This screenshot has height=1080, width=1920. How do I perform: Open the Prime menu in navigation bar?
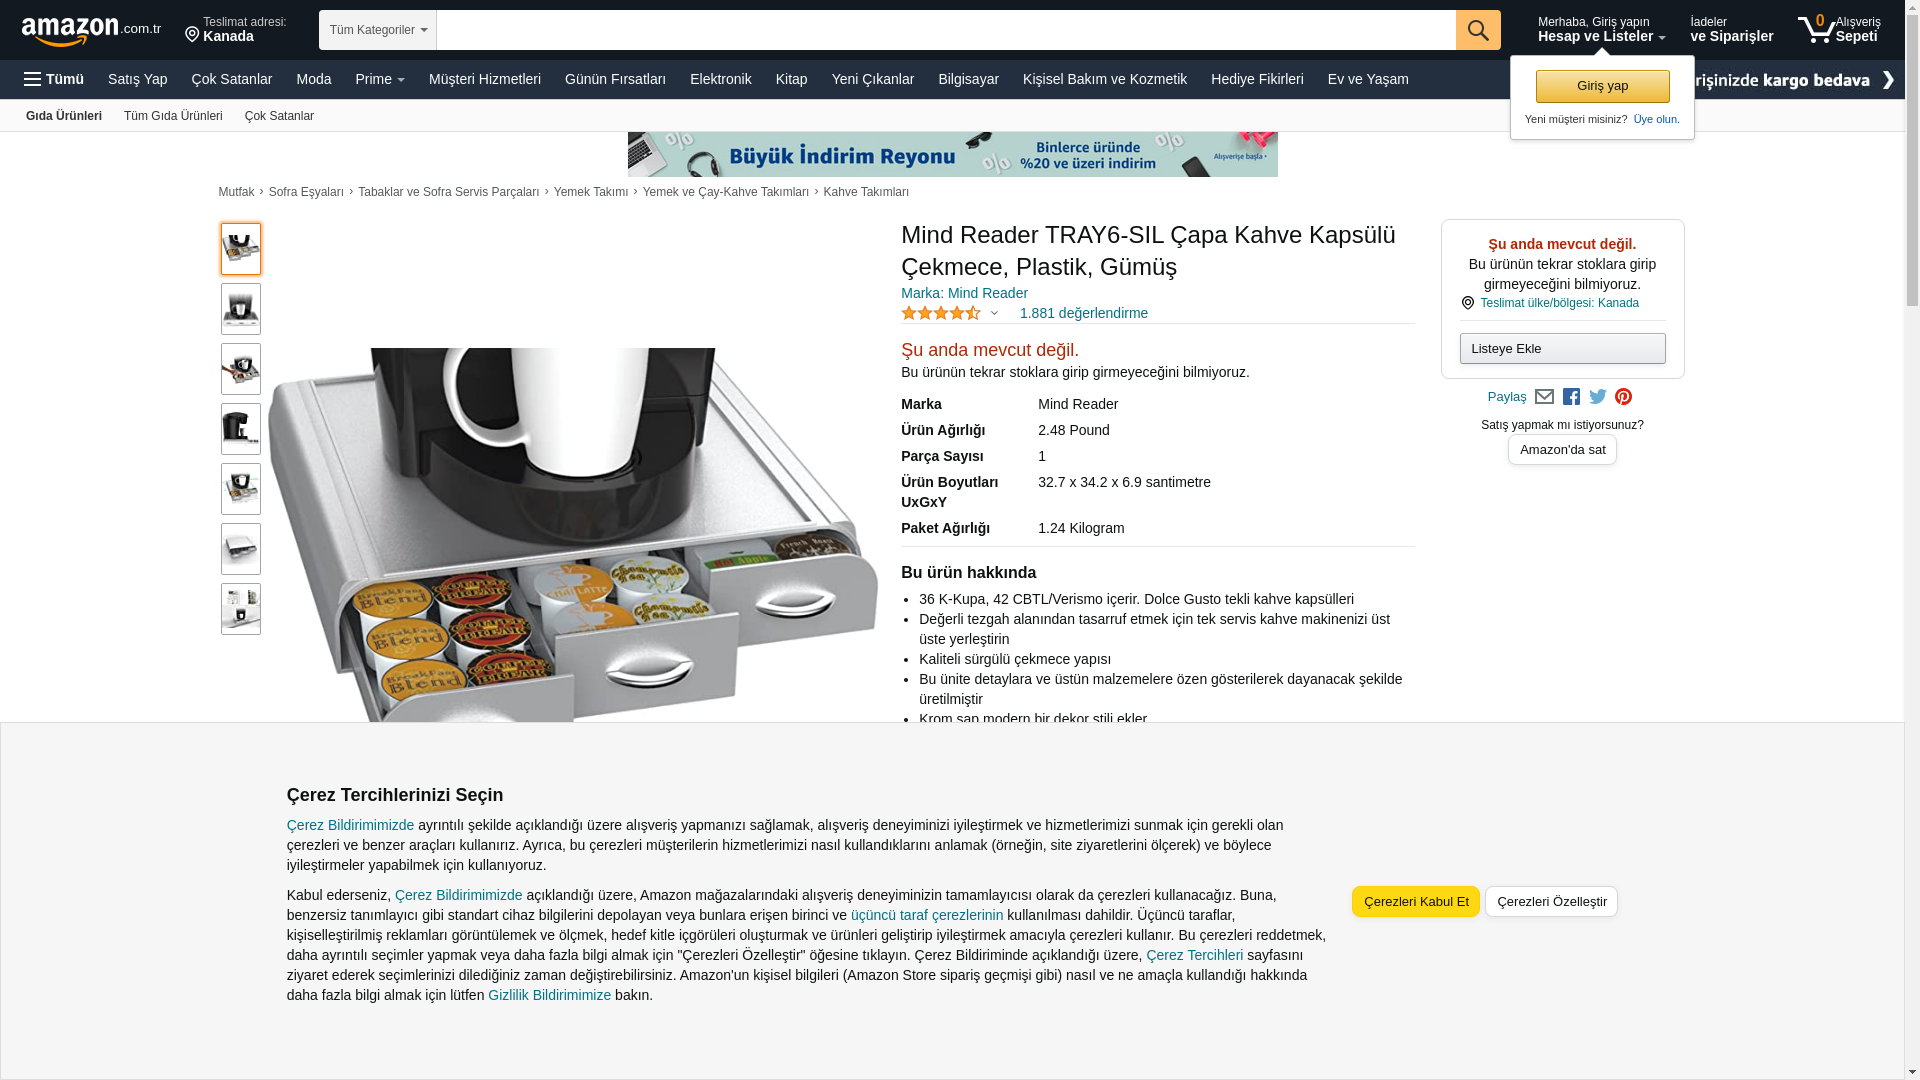click(380, 79)
